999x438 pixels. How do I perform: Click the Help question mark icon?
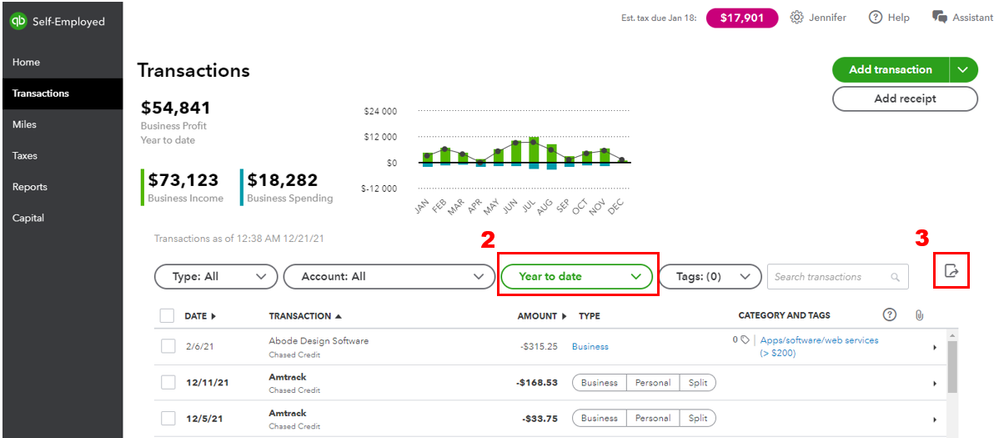click(875, 17)
